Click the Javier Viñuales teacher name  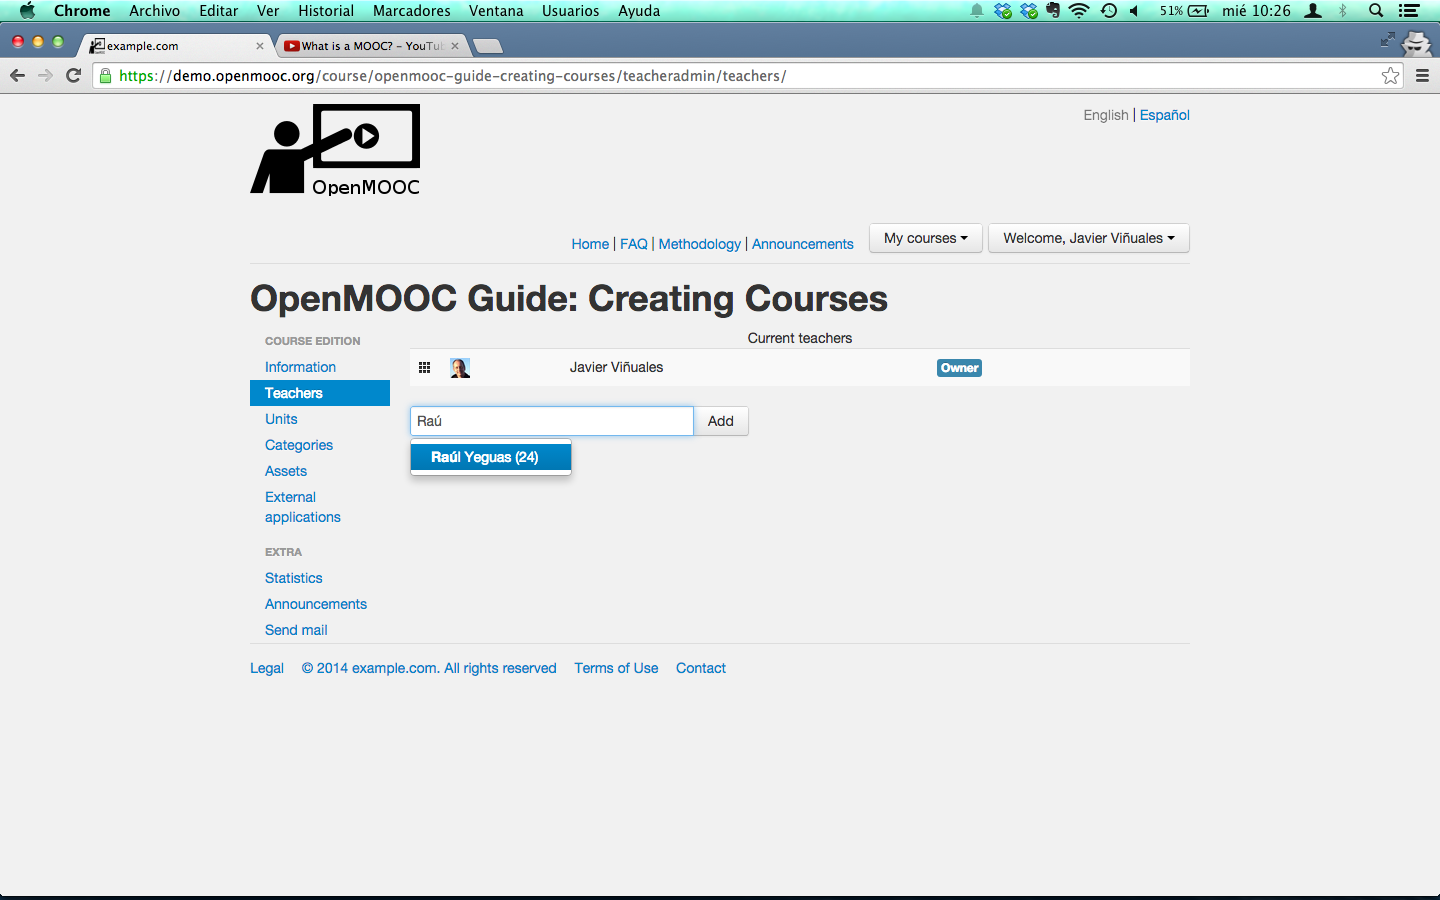pyautogui.click(x=617, y=367)
